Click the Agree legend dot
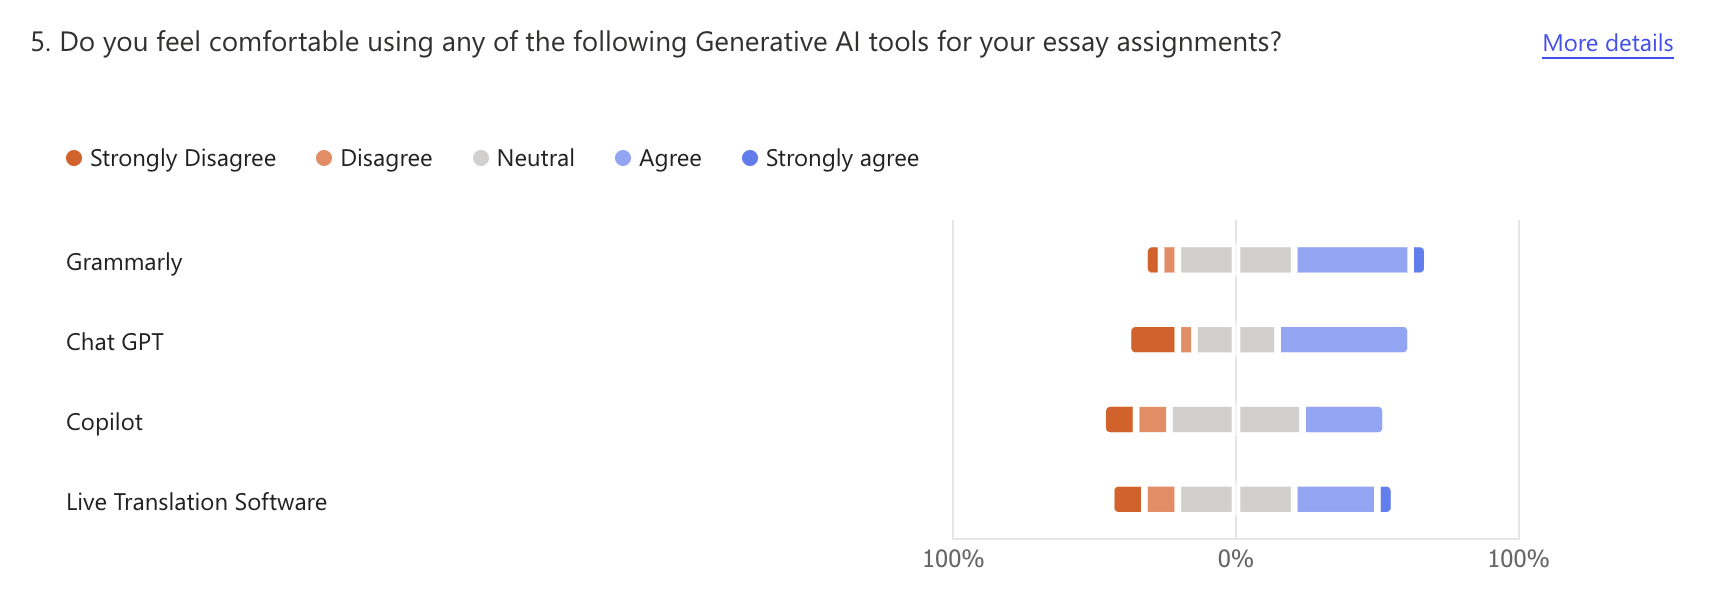 tap(623, 158)
